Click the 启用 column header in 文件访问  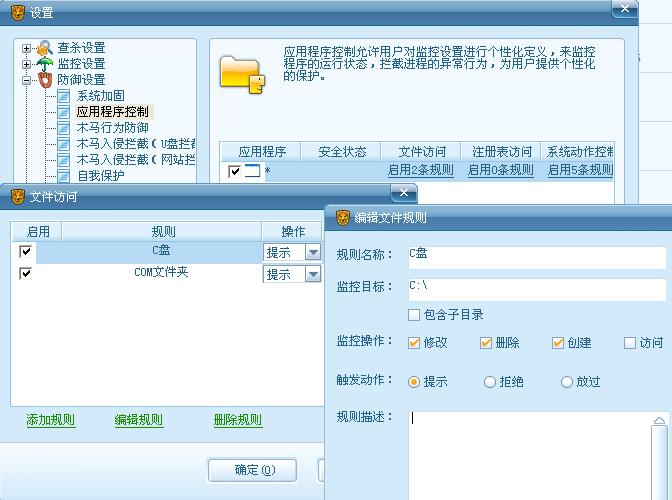click(37, 232)
